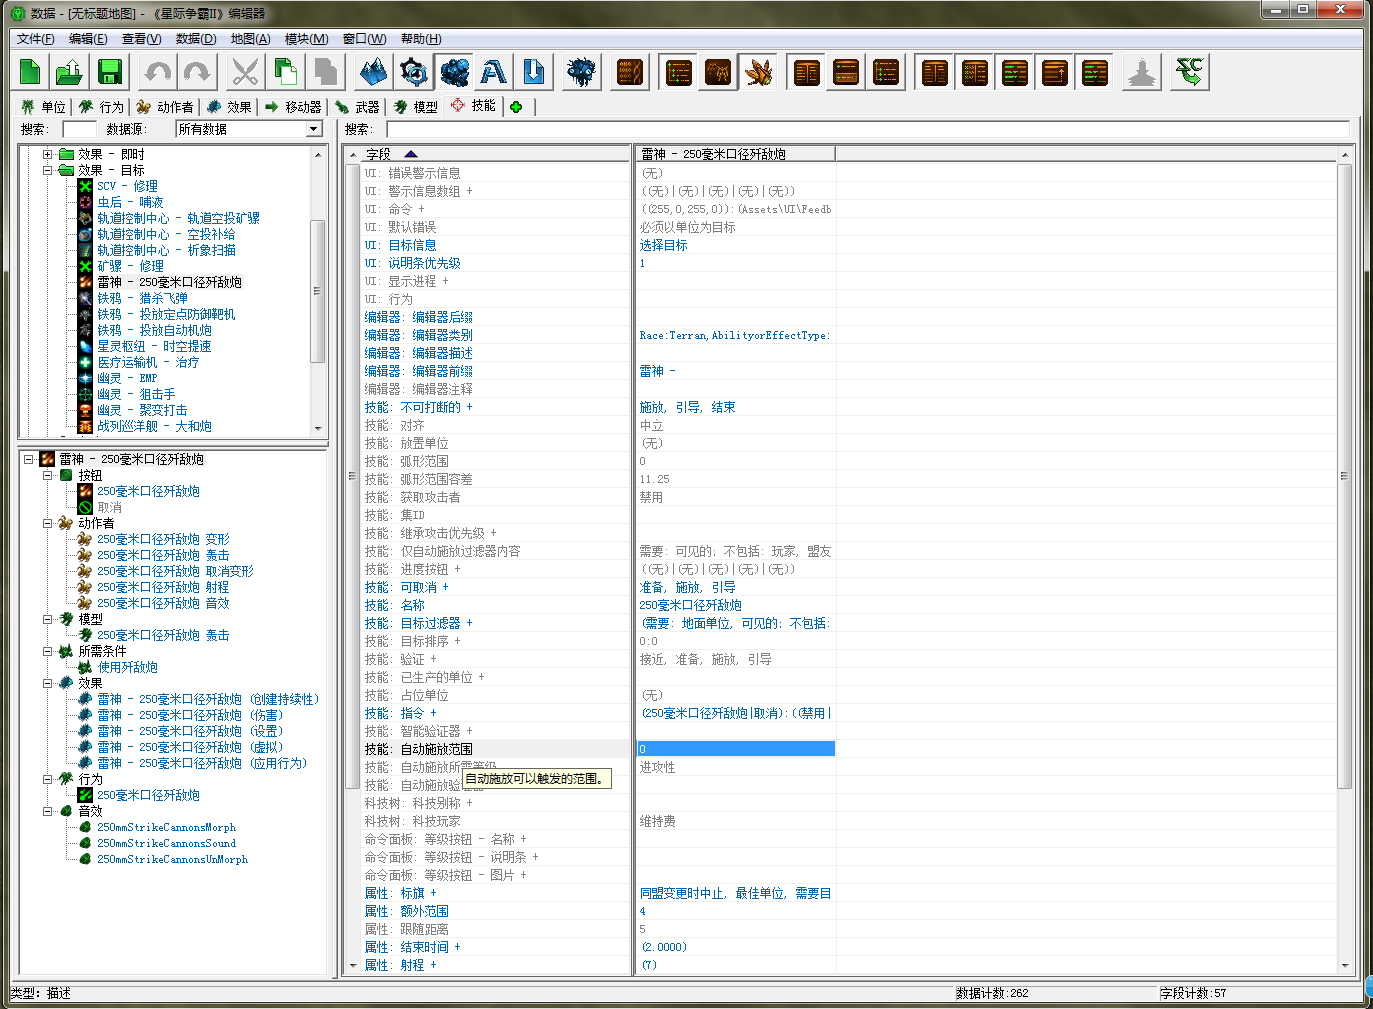Image resolution: width=1373 pixels, height=1009 pixels.
Task: Open 使用歼敌炮 requirement entry
Action: point(127,667)
